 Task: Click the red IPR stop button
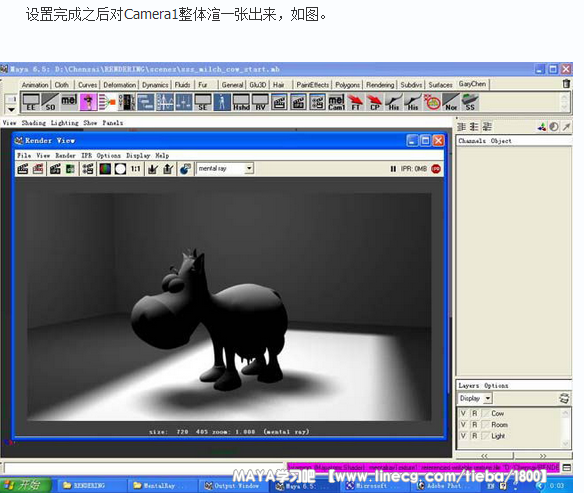point(436,169)
